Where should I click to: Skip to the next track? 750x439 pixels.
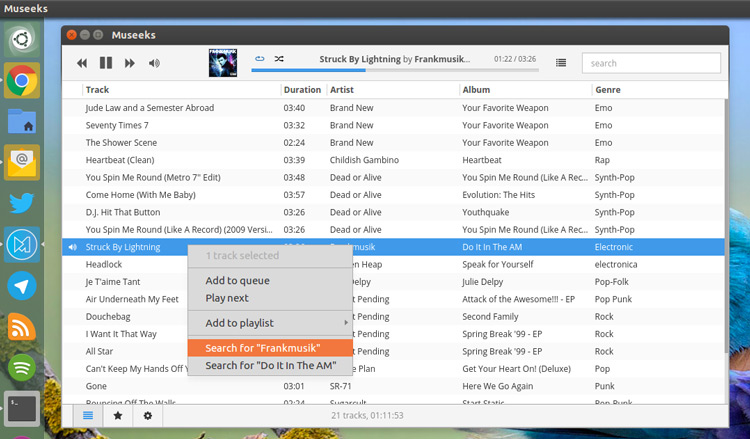click(x=130, y=63)
